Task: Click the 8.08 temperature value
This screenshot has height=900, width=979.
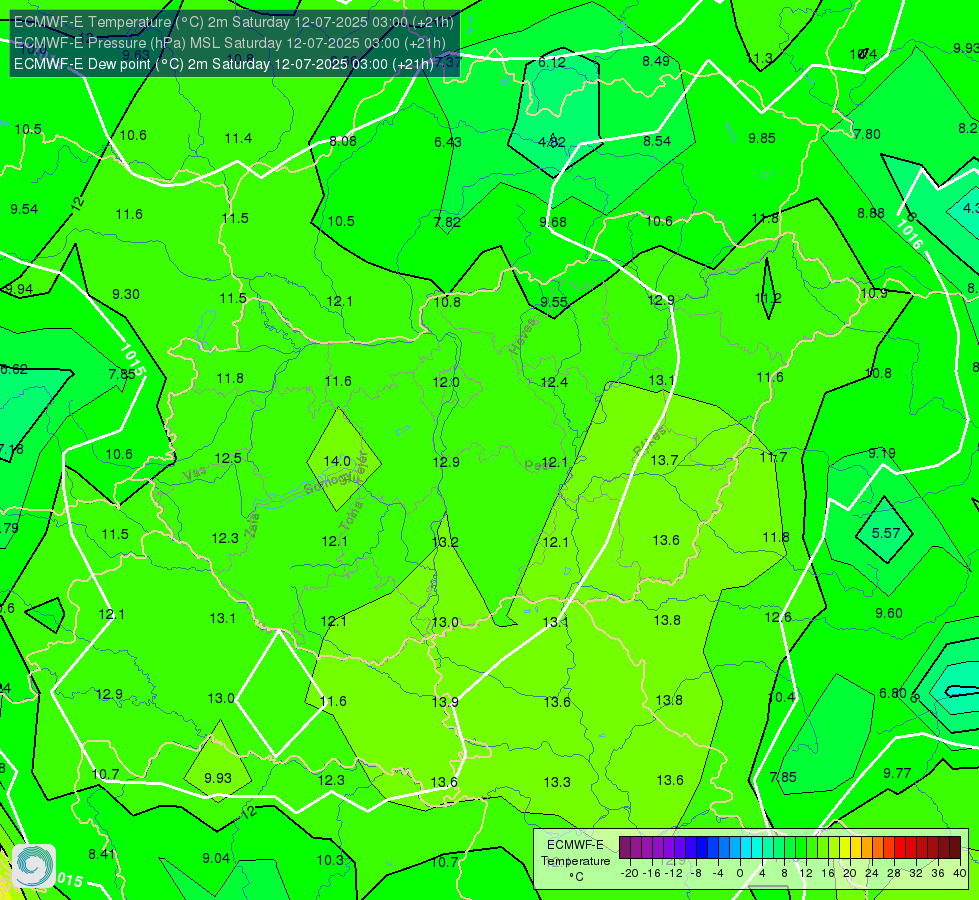Action: (343, 141)
